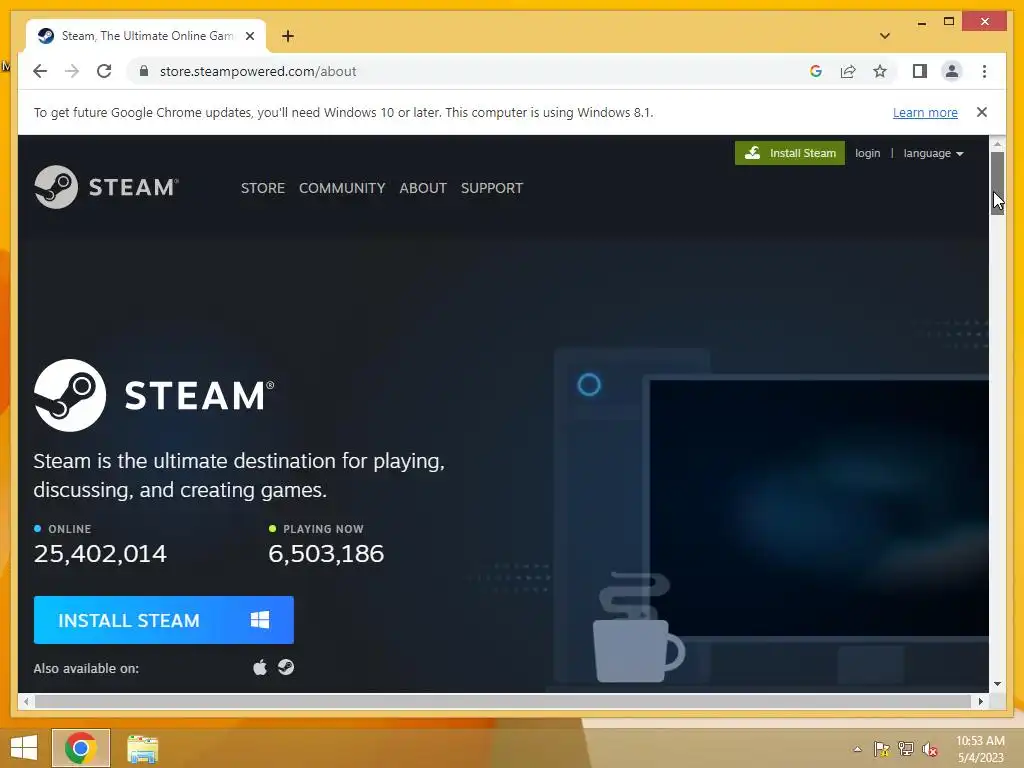Go back with the browser back arrow

tap(40, 71)
